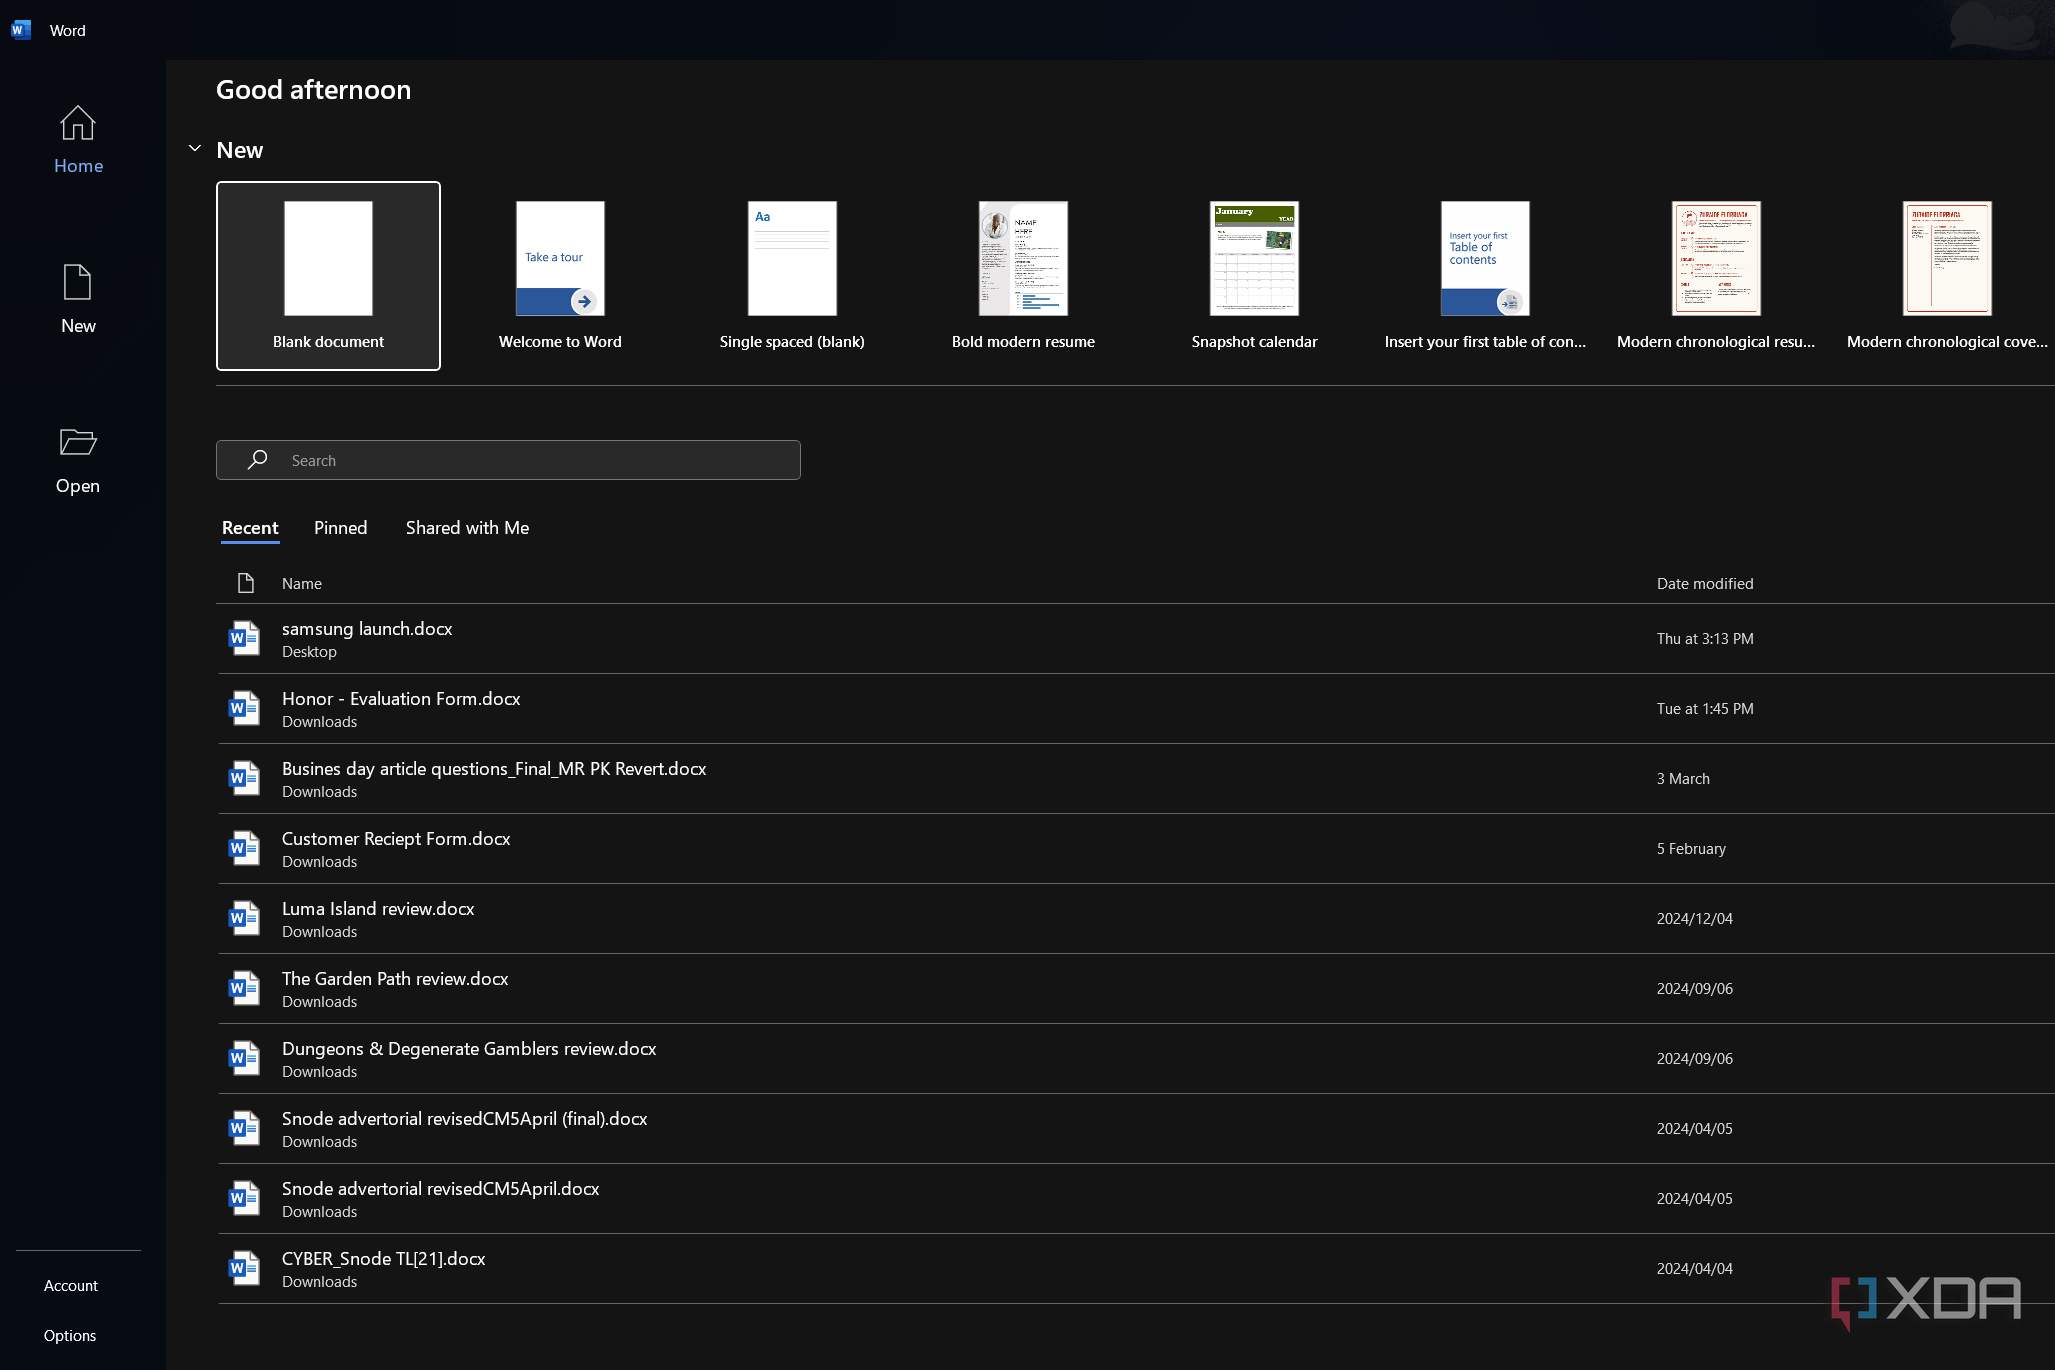
Task: Open Snode advertorial revisedCM5April (final).docx
Action: point(1135,1129)
